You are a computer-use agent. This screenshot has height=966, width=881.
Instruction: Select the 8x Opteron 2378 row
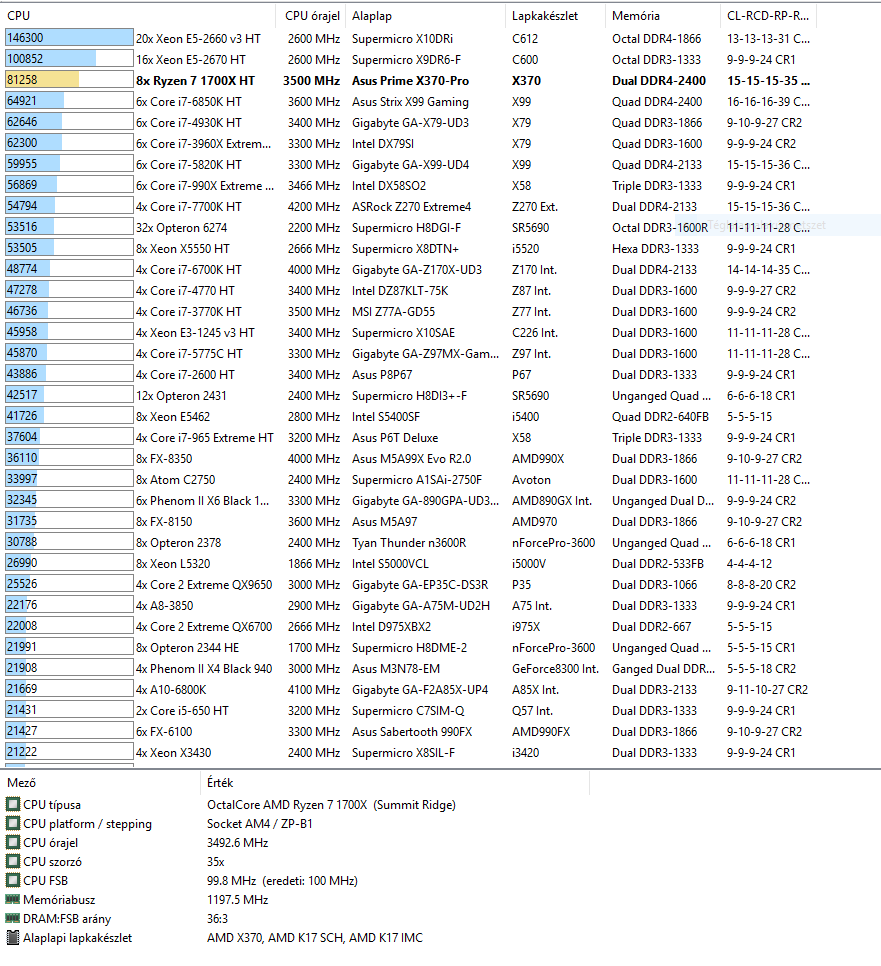pyautogui.click(x=411, y=542)
